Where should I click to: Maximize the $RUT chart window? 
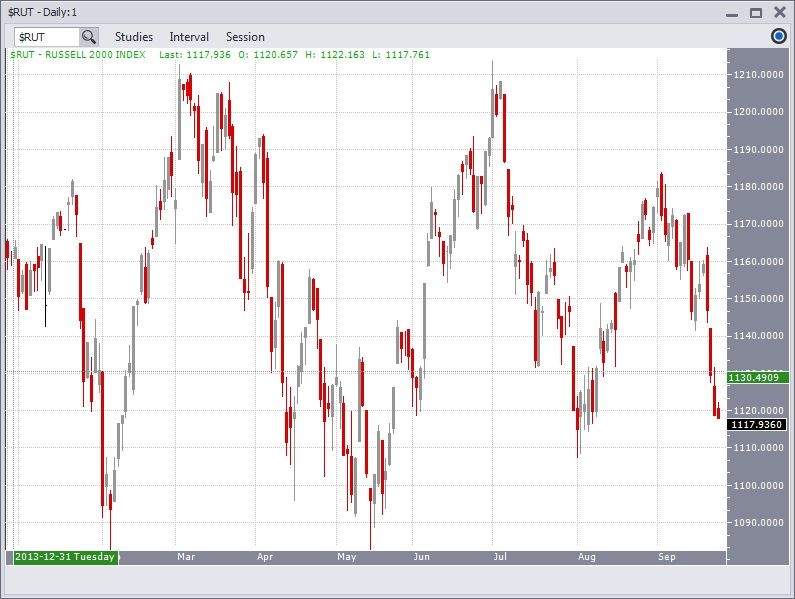[x=756, y=13]
